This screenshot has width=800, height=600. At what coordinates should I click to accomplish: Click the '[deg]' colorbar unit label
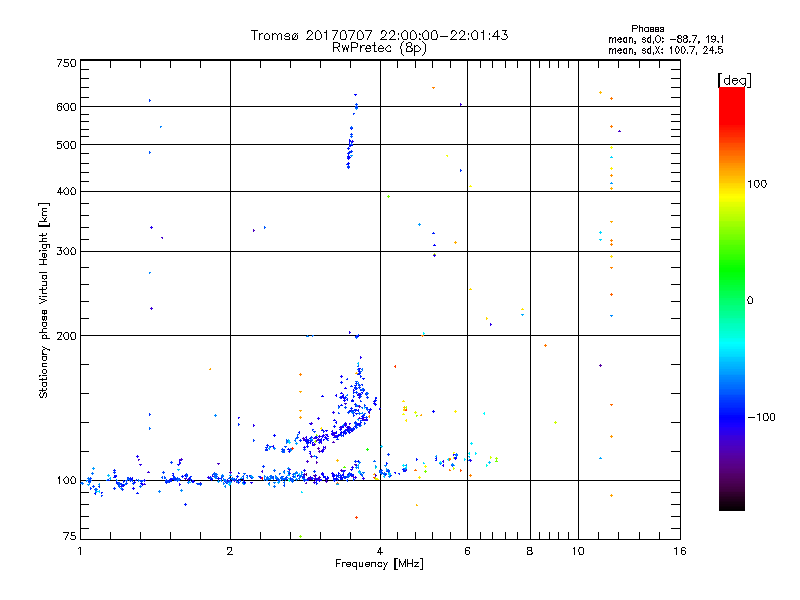point(734,80)
